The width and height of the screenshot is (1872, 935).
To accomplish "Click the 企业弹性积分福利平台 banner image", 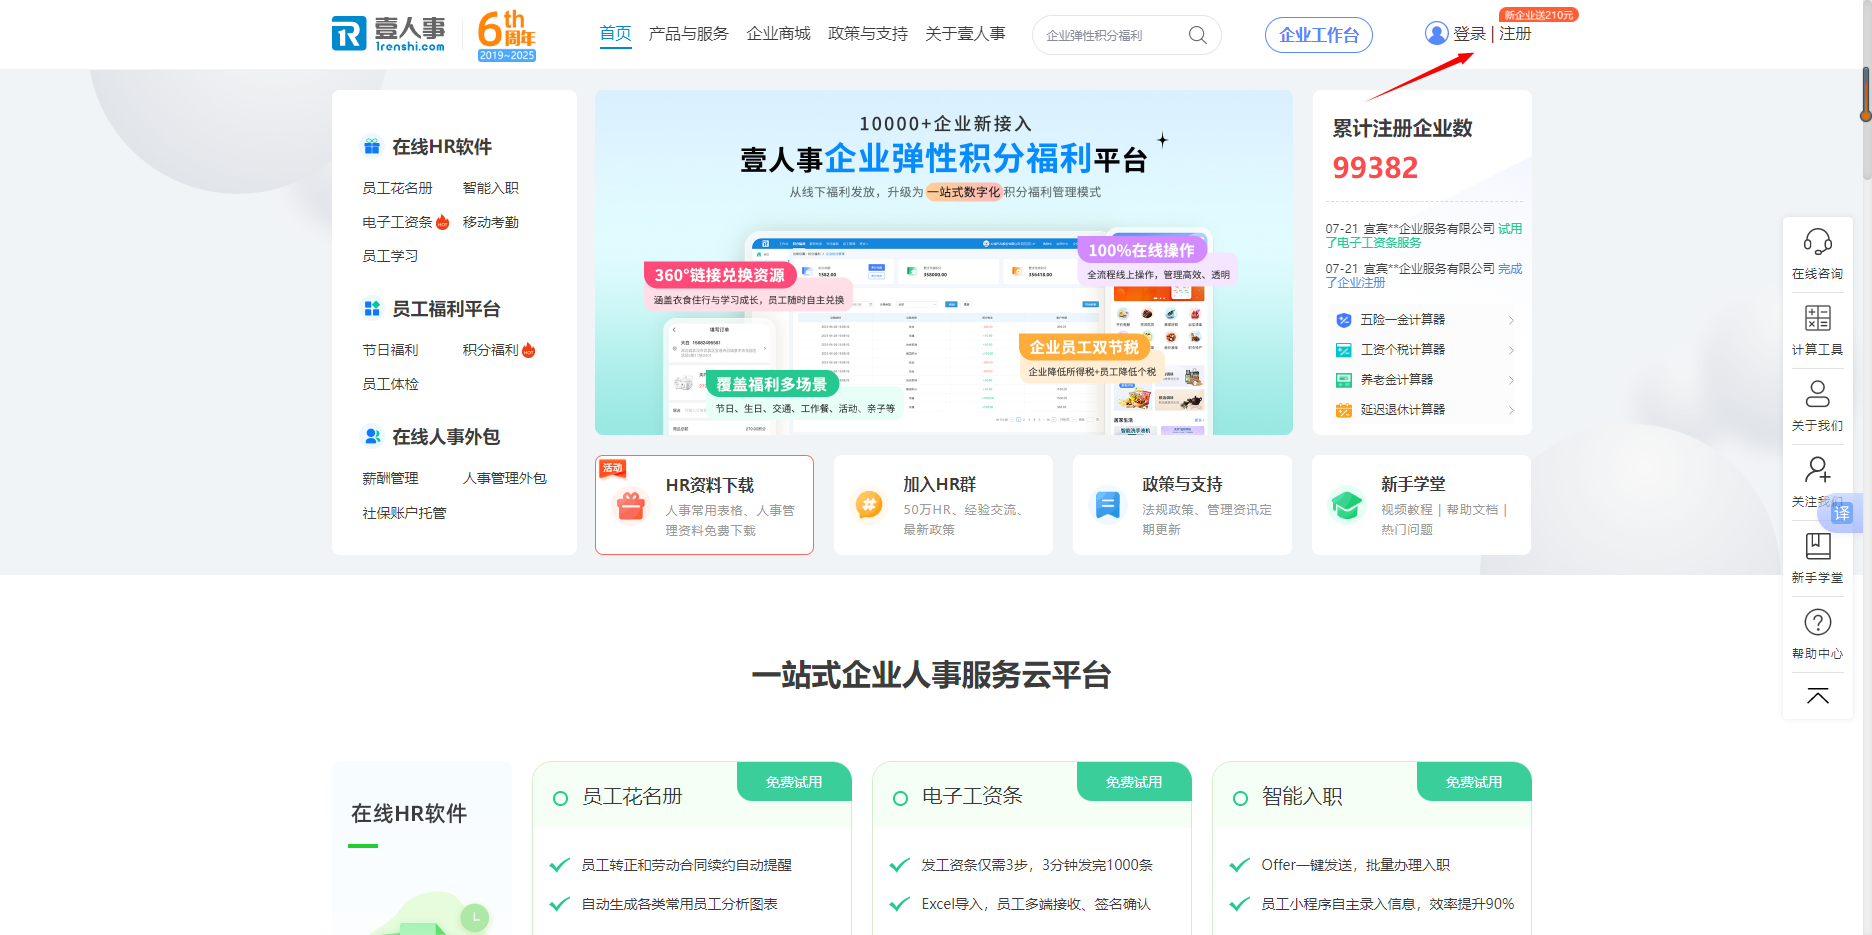I will 944,263.
